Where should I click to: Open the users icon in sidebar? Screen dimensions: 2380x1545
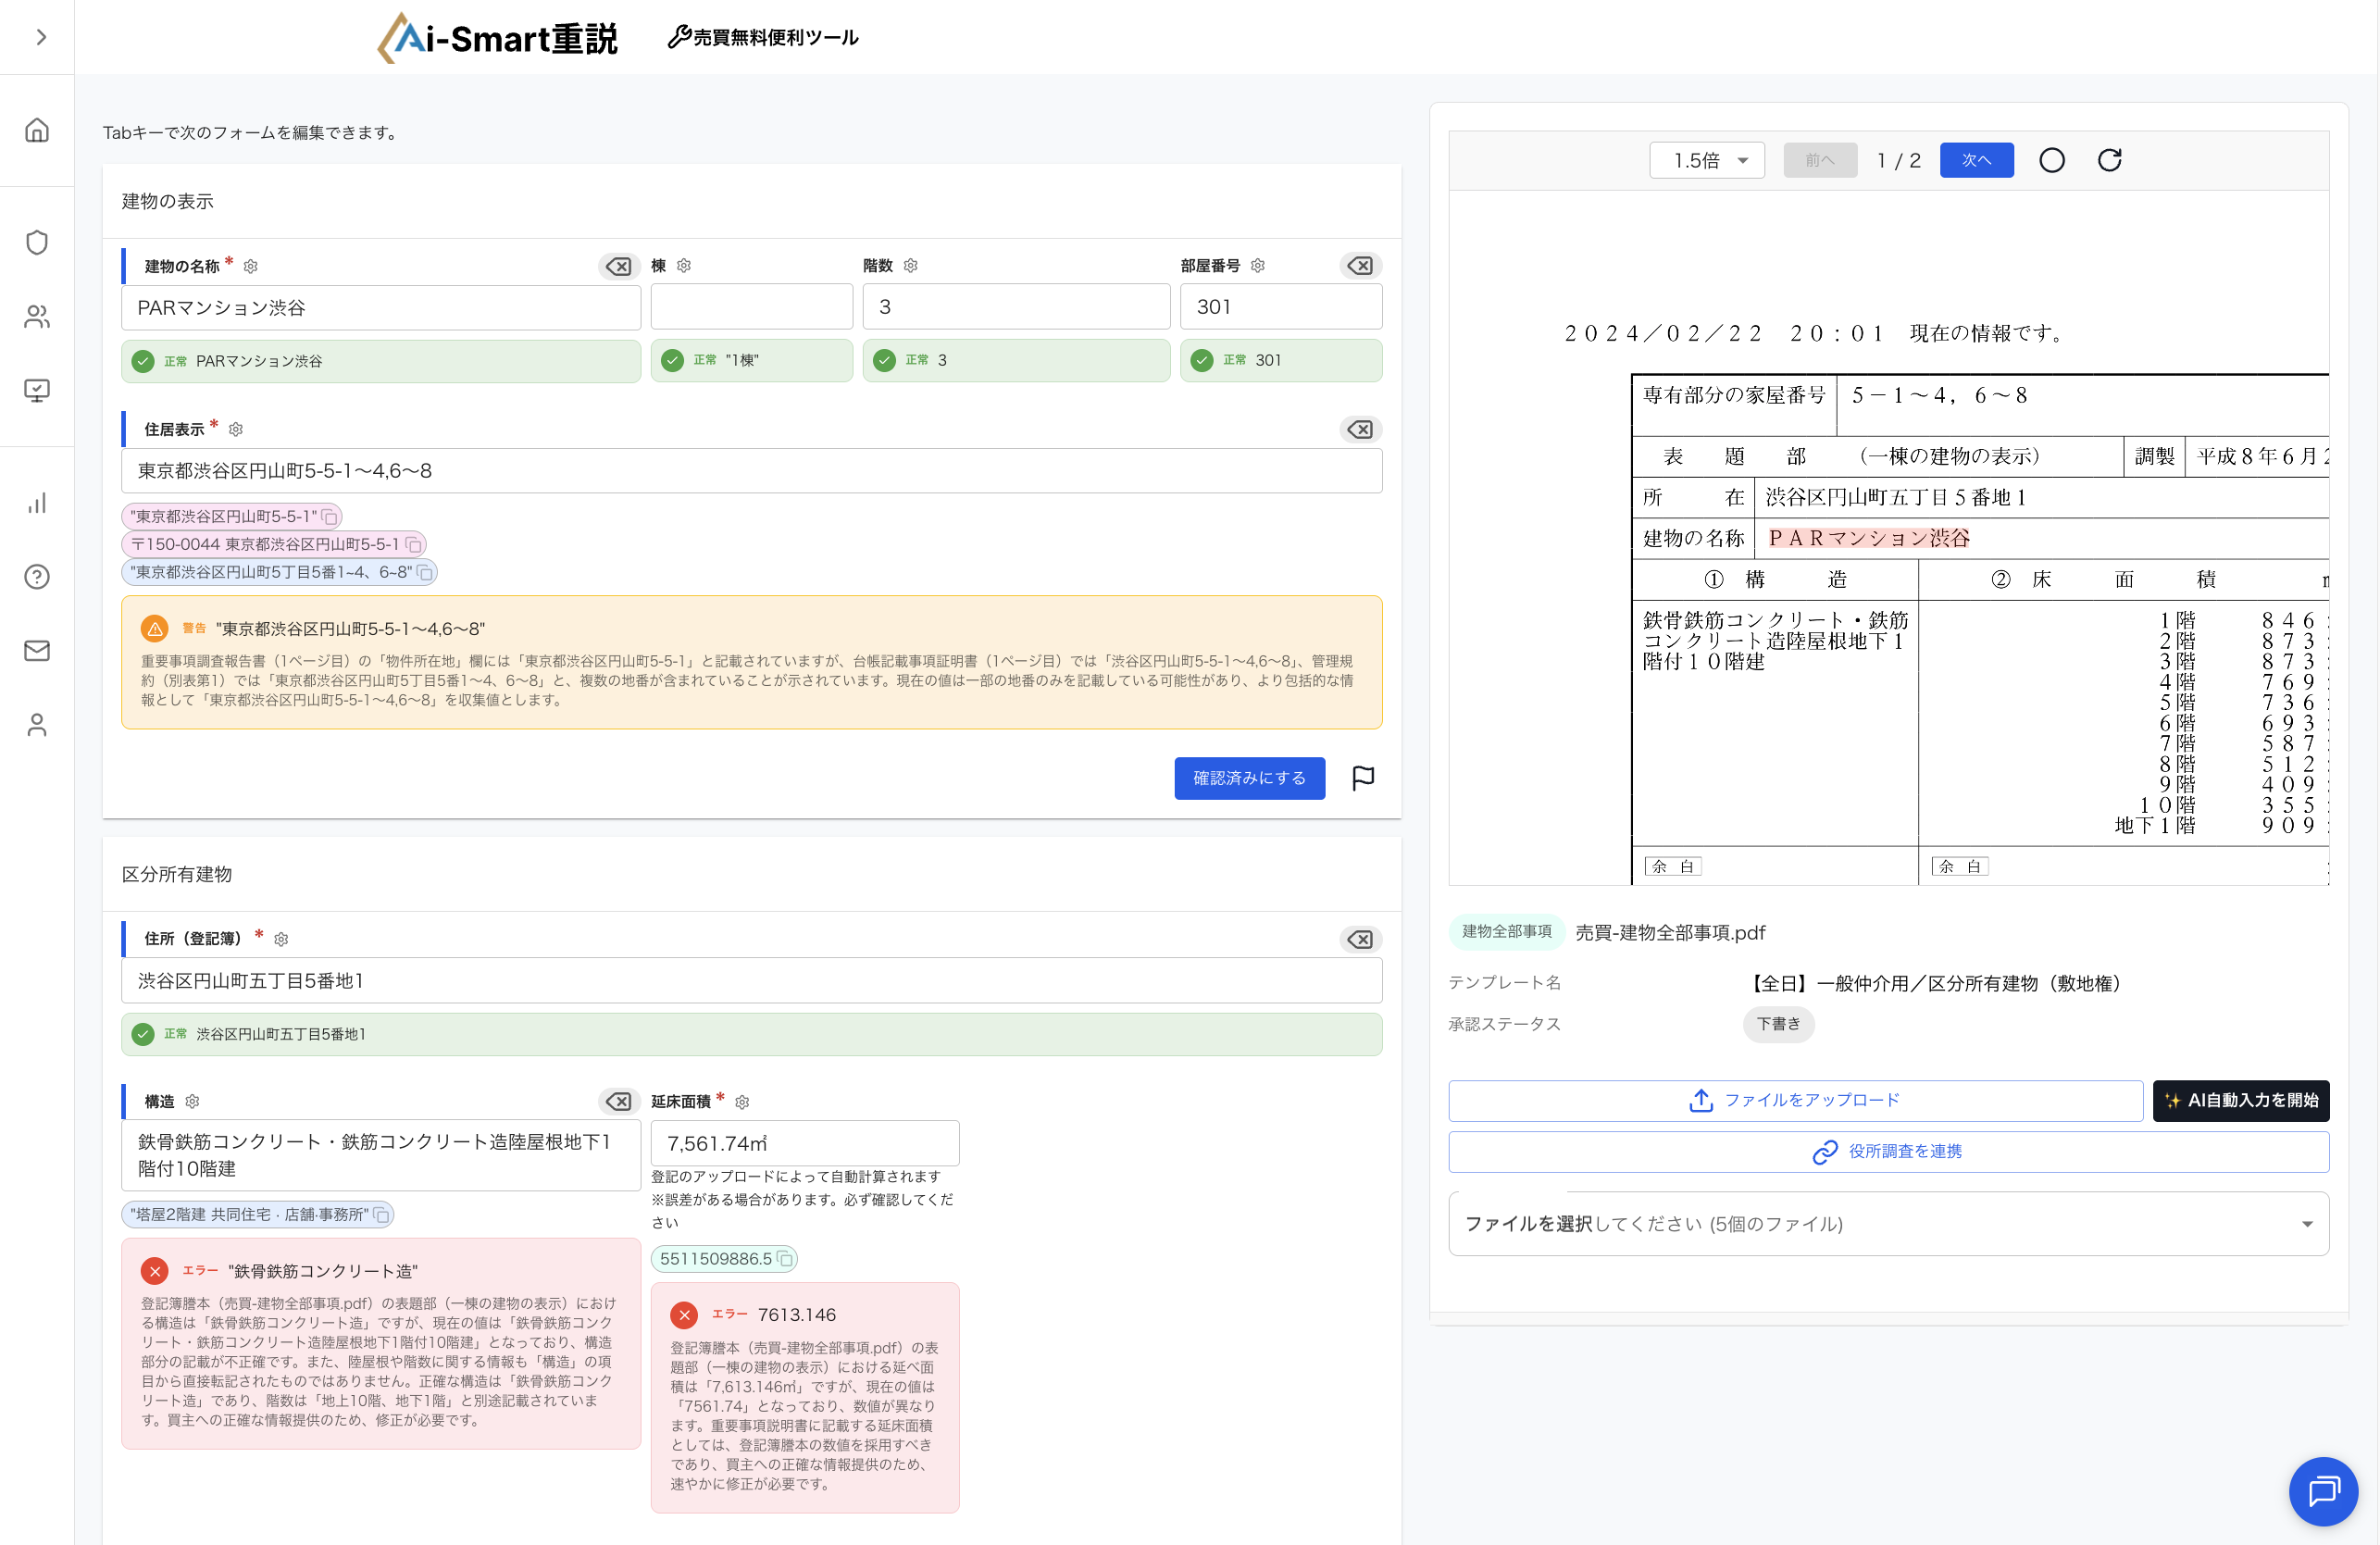click(37, 317)
